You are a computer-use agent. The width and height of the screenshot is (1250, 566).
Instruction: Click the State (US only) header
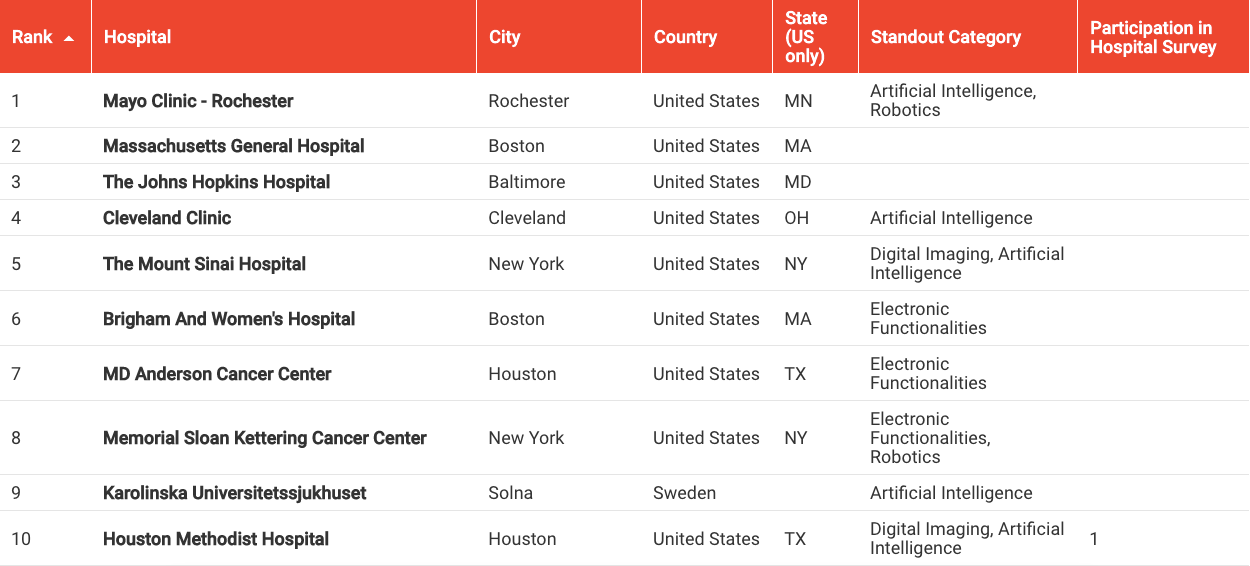806,37
